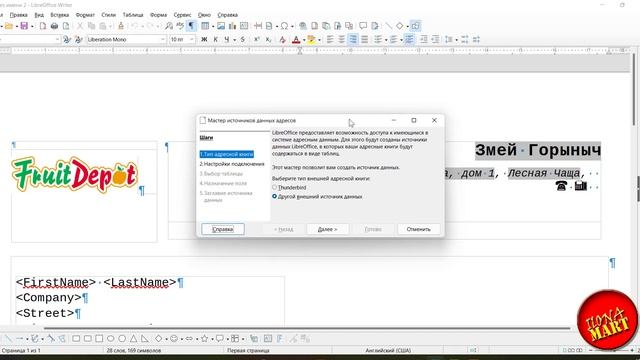
Task: Click the Callout shapes tool
Action: pyautogui.click(x=220, y=339)
